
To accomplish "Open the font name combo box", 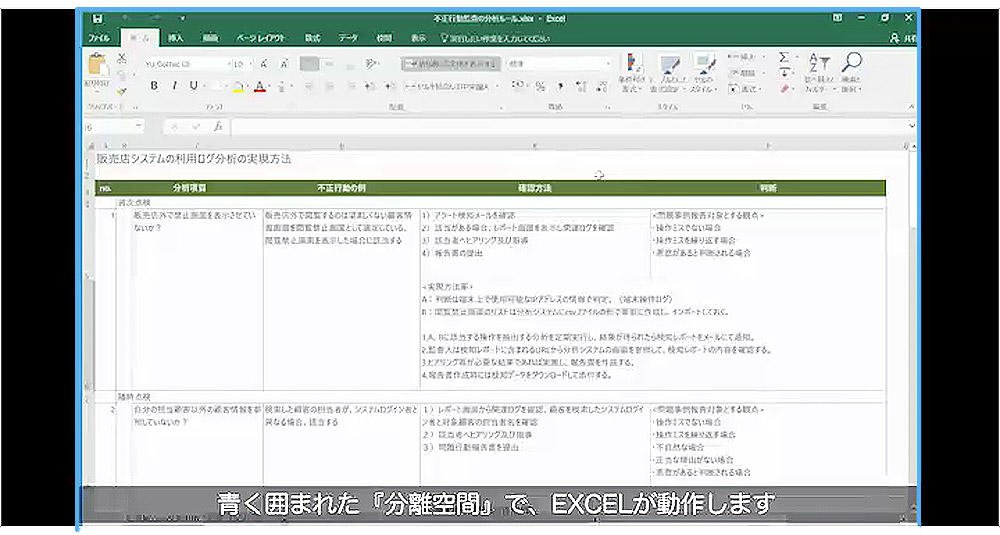I will pos(187,64).
